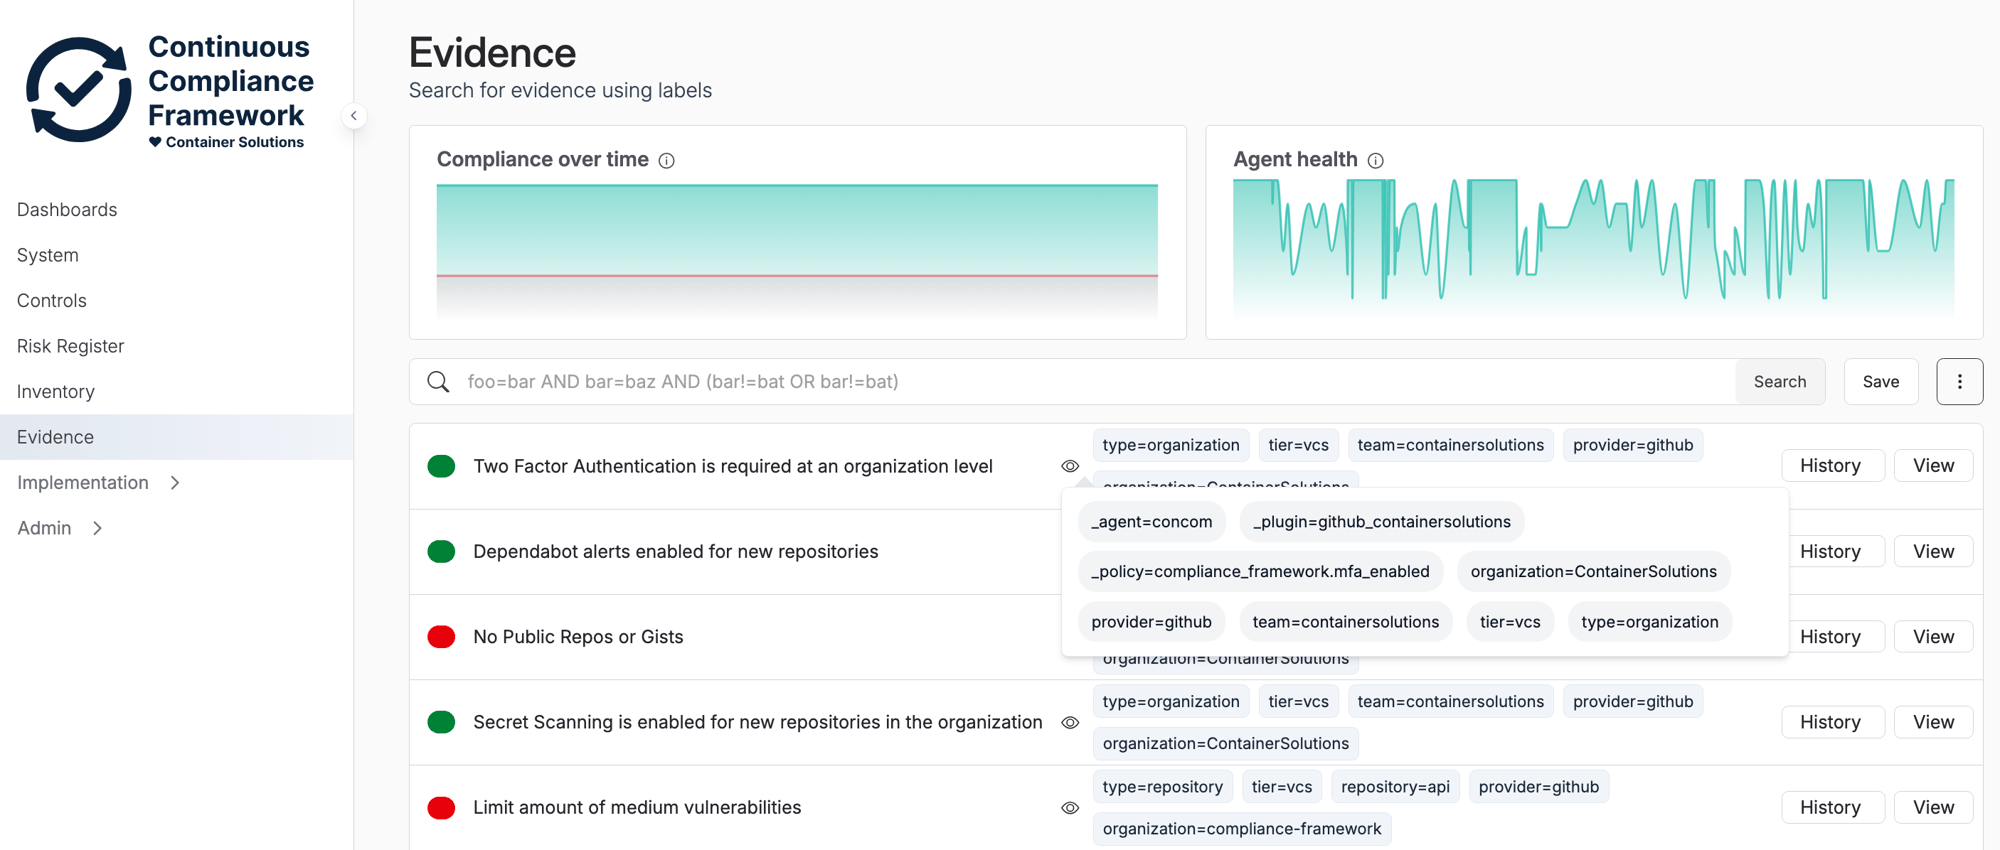Click the _policy=compliance_framework.mfa_enabled label
2000x850 pixels.
coord(1261,572)
